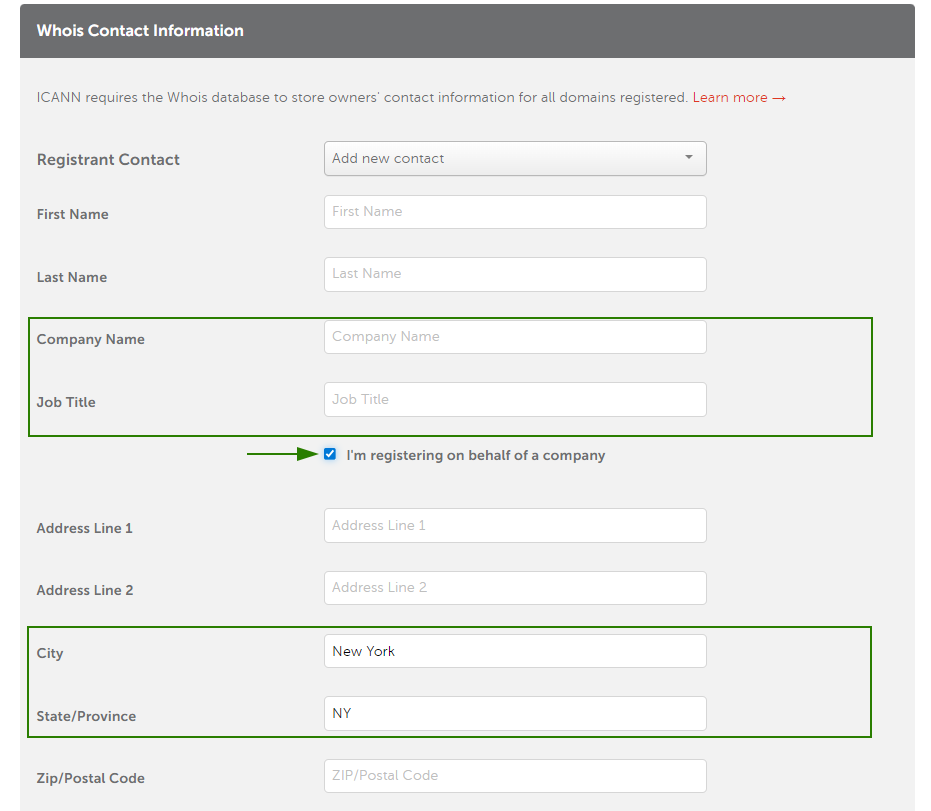
Task: Click the Company Name label text
Action: coord(91,340)
